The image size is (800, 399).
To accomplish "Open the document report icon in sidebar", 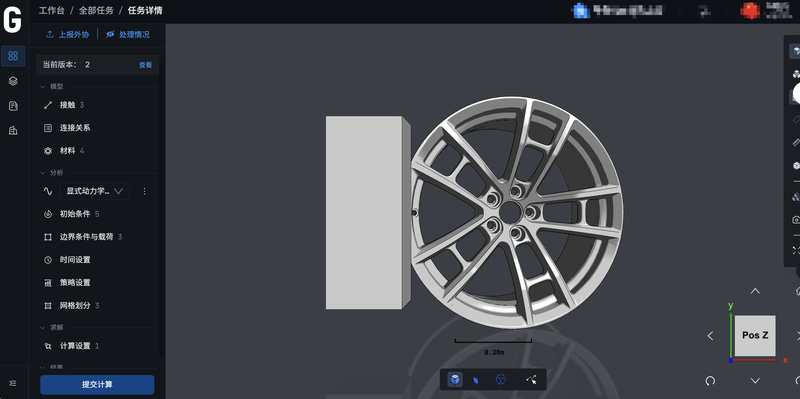I will coord(13,106).
